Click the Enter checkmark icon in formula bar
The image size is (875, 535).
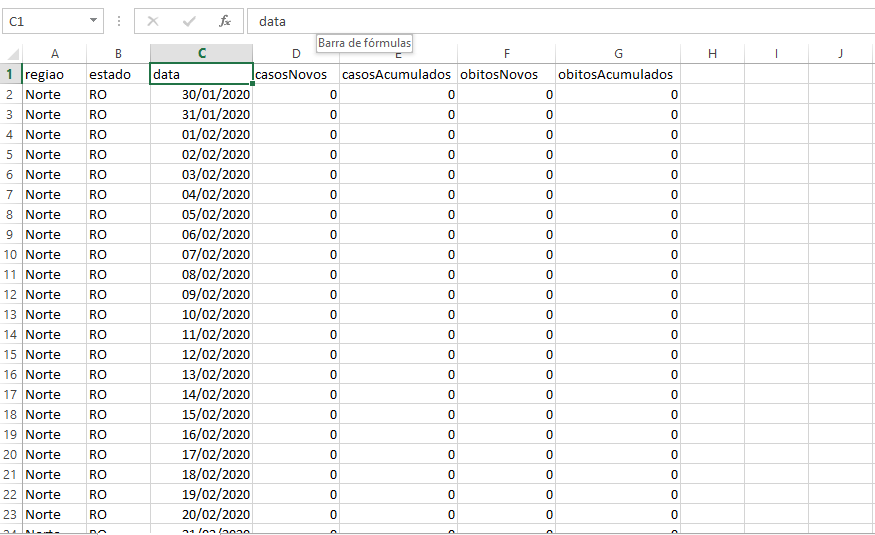pyautogui.click(x=189, y=21)
